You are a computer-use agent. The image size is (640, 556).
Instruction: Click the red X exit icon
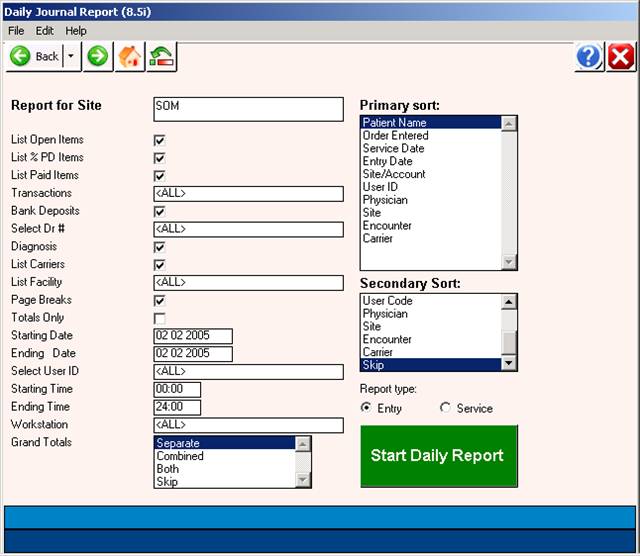pyautogui.click(x=620, y=57)
